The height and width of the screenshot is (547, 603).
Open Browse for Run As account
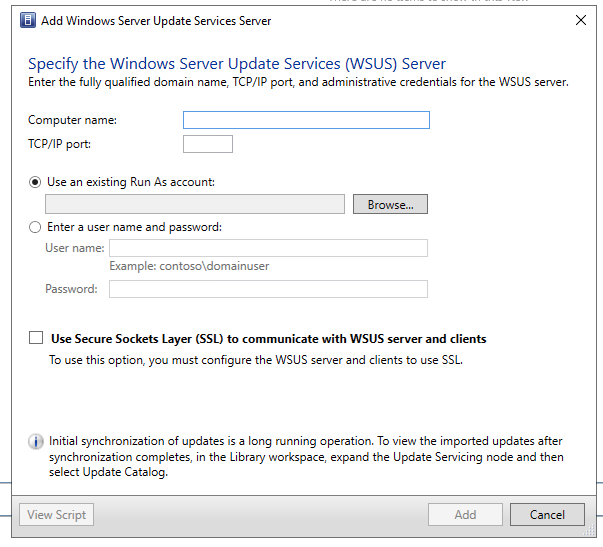click(x=390, y=204)
